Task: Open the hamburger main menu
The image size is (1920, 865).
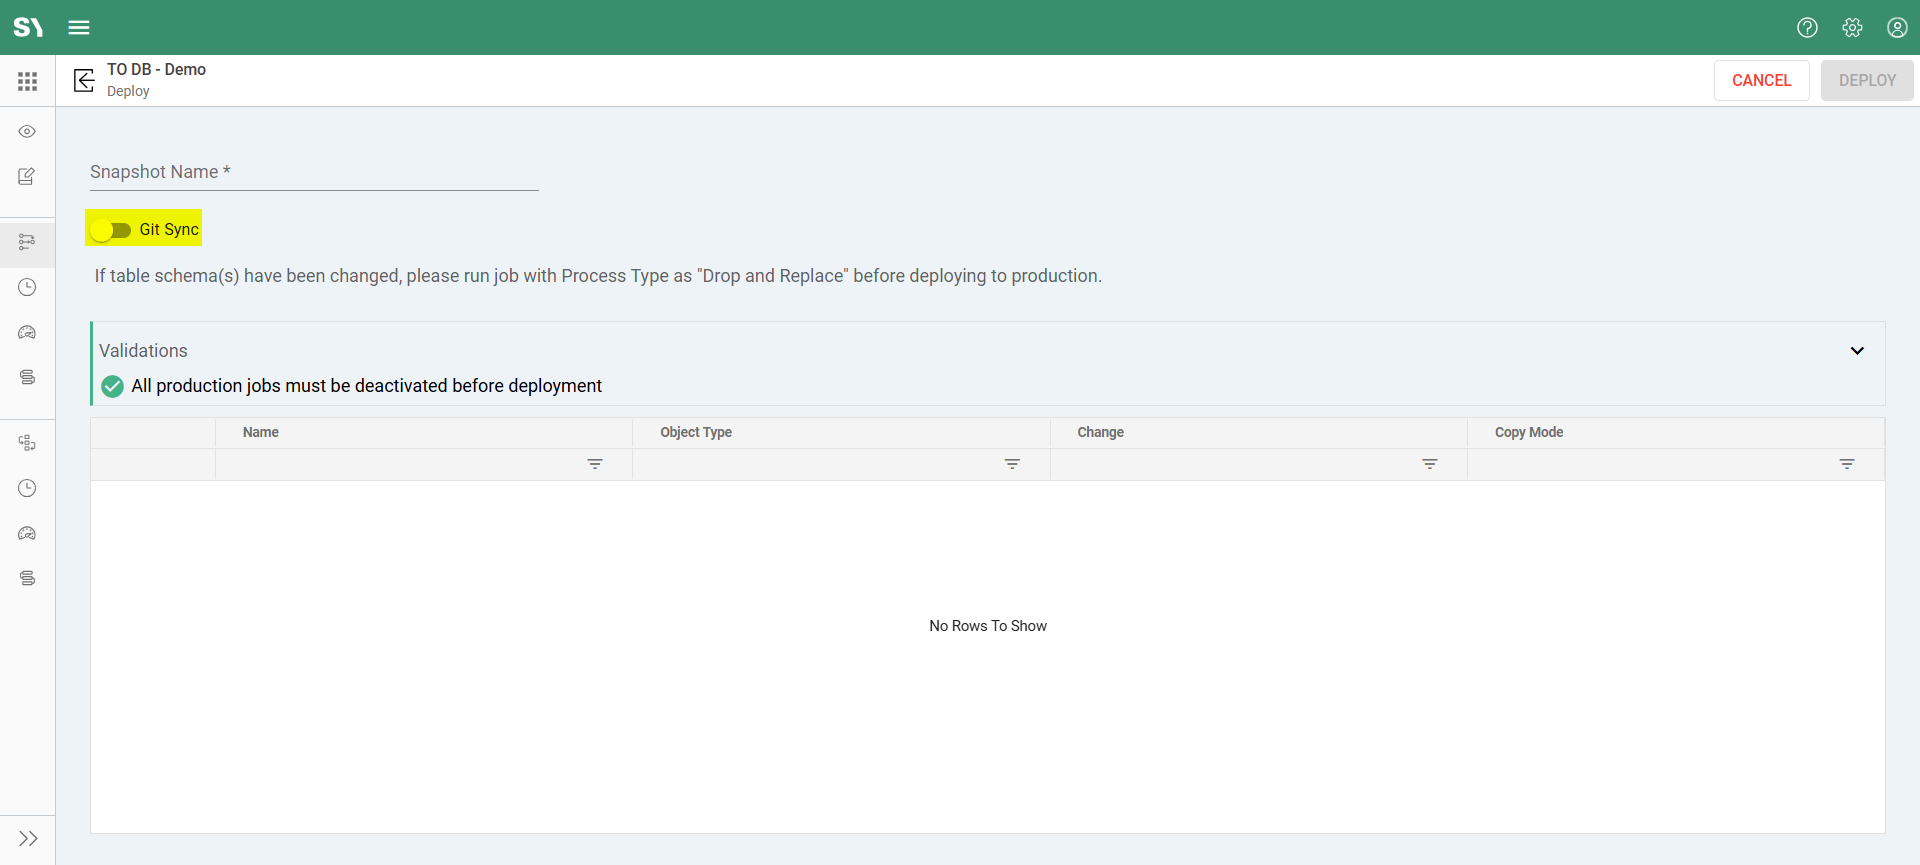Action: coord(79,27)
